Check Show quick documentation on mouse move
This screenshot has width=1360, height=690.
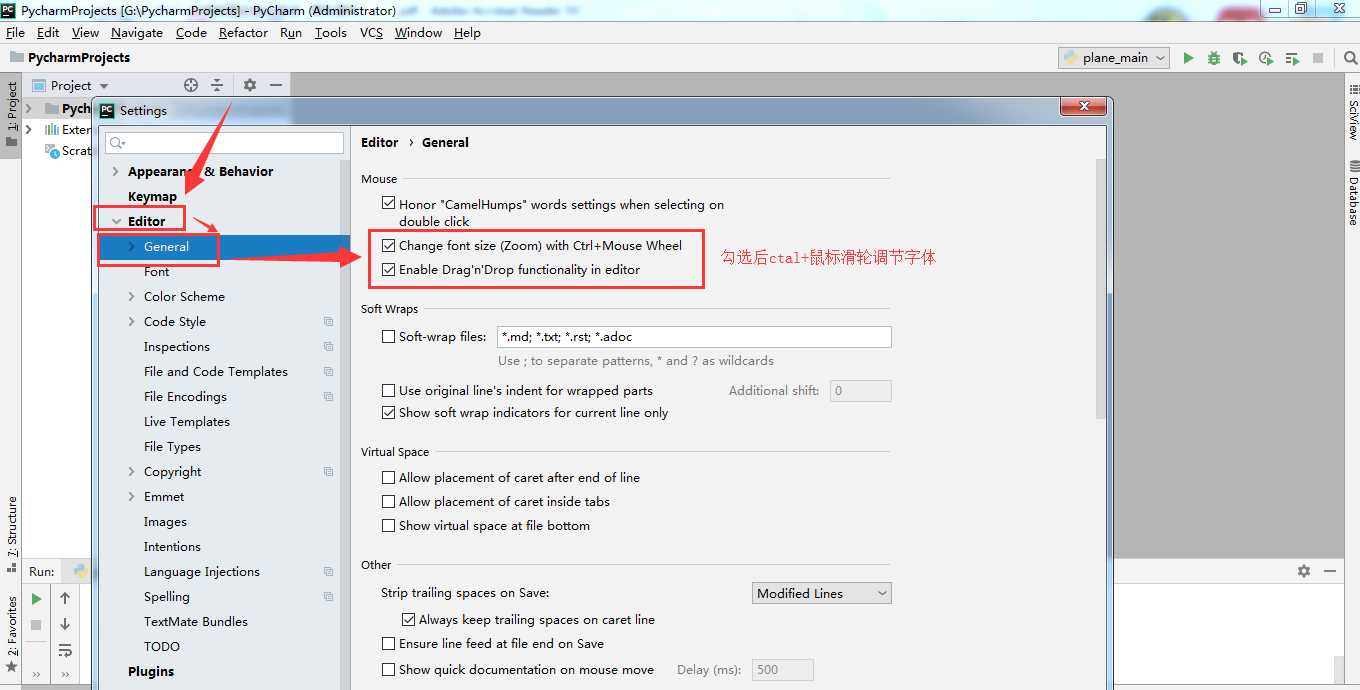(x=389, y=670)
